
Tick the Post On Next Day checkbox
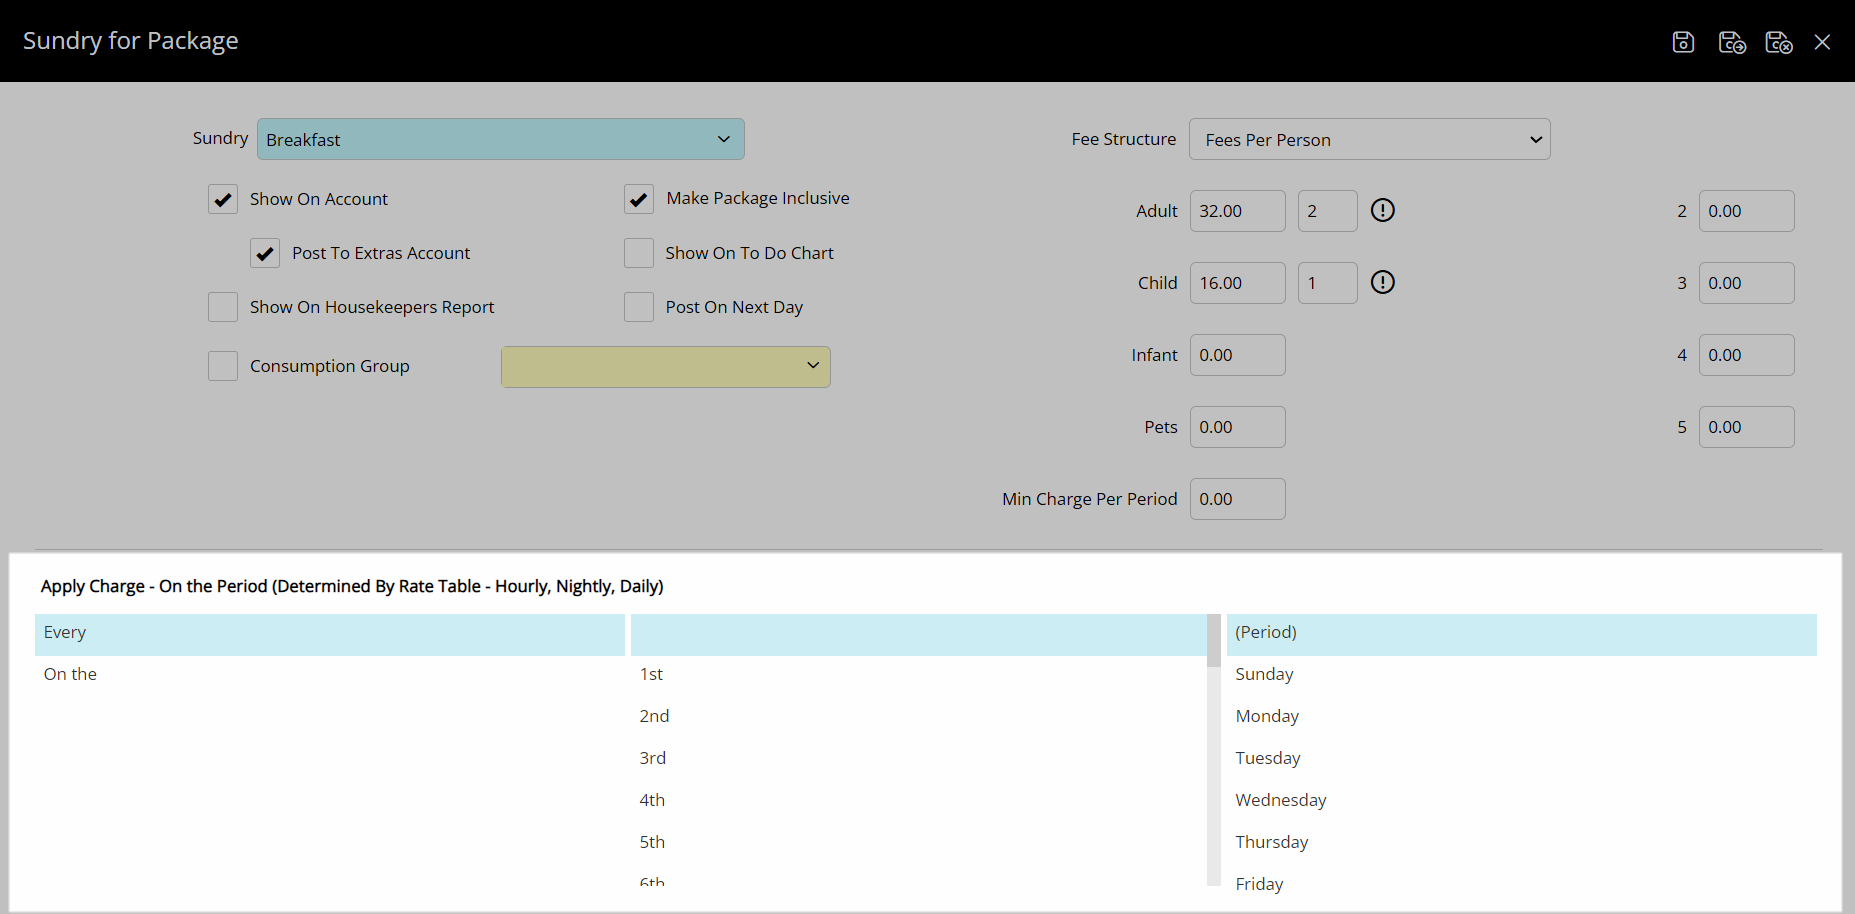tap(639, 307)
